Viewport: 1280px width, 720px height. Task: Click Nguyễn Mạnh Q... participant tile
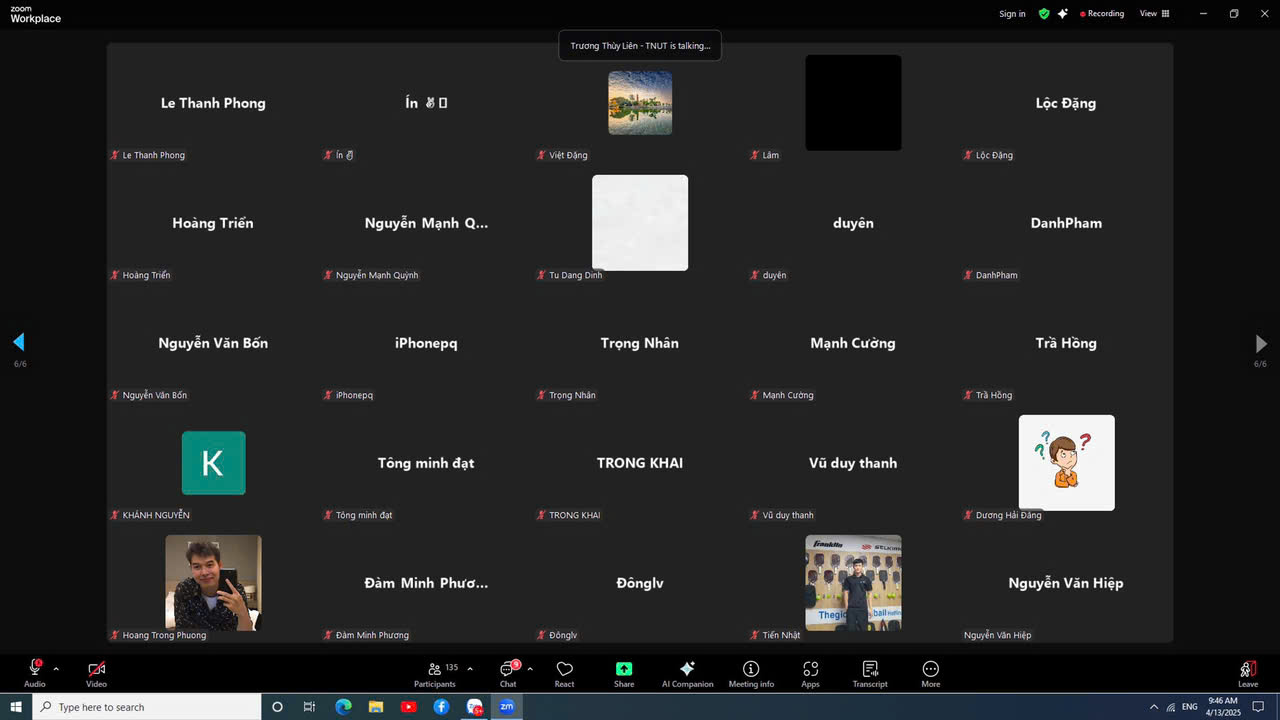click(x=426, y=223)
